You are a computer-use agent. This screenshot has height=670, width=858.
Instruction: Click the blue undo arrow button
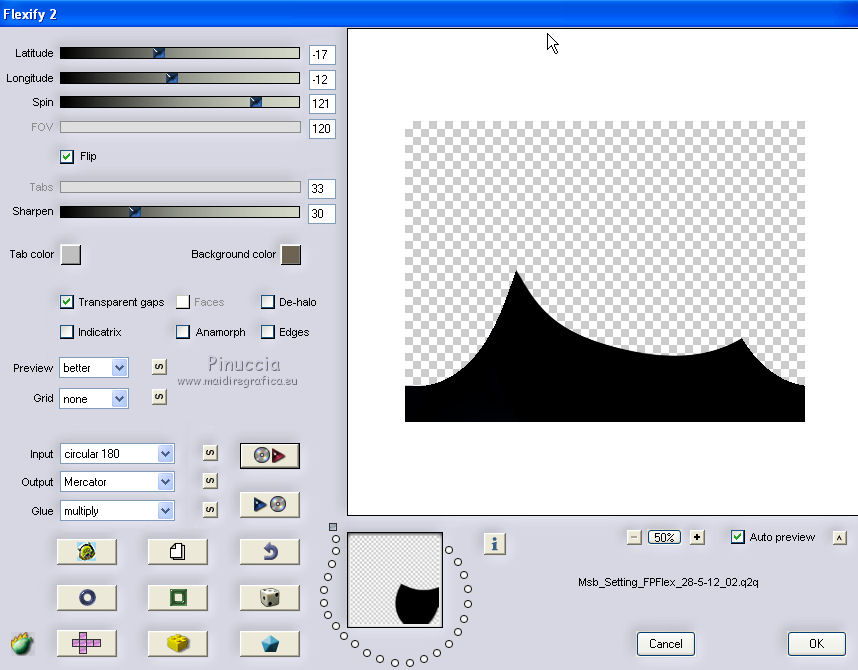(x=270, y=551)
